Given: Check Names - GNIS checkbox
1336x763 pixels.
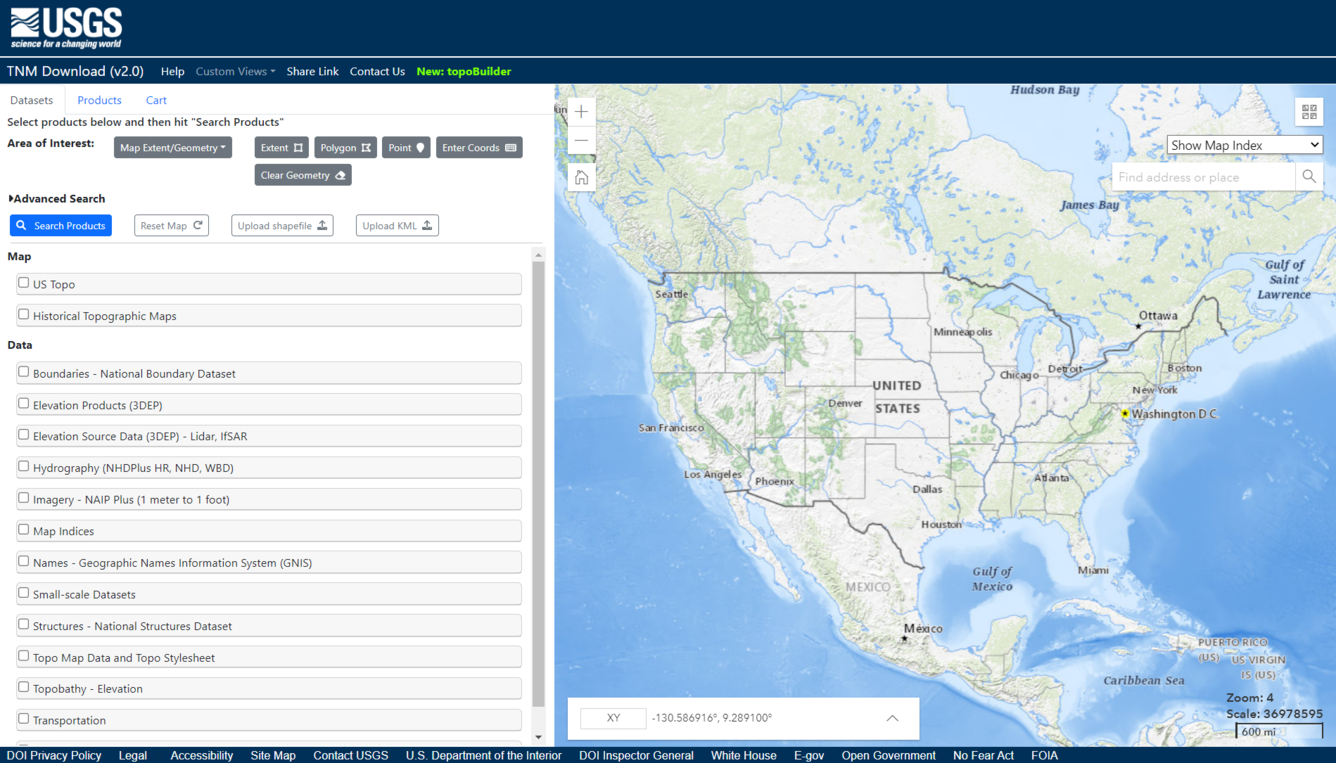Looking at the screenshot, I should (x=24, y=562).
